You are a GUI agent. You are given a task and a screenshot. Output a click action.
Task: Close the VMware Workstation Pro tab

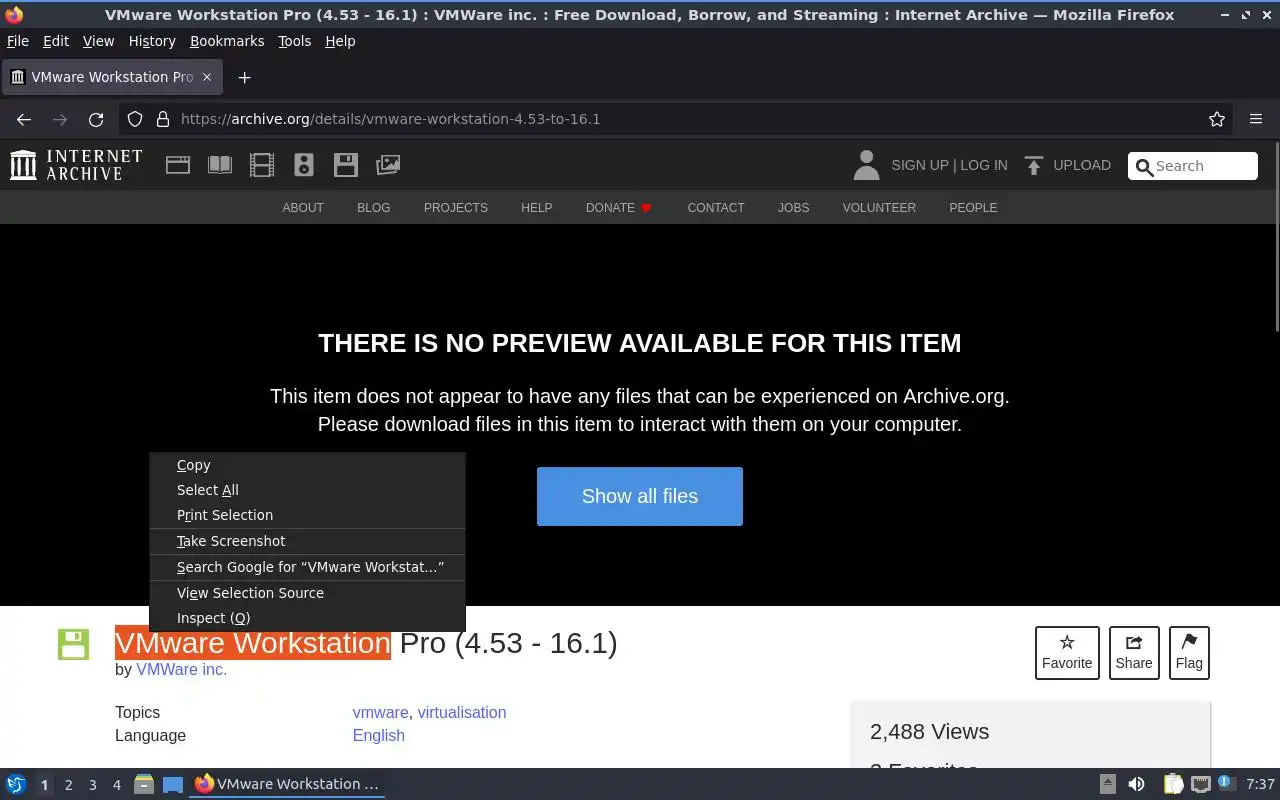point(207,77)
